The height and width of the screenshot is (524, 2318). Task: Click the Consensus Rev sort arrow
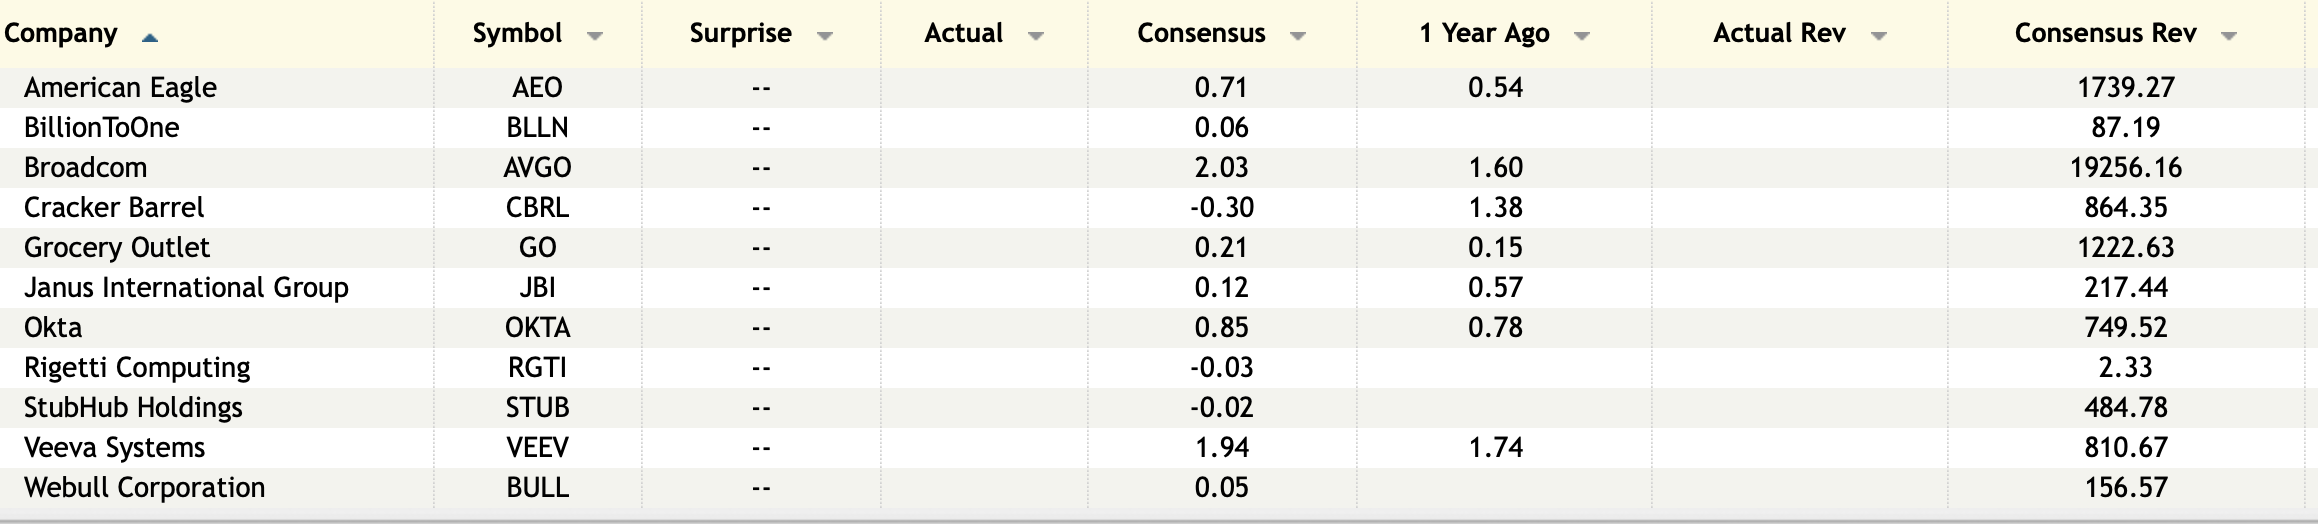click(2229, 37)
